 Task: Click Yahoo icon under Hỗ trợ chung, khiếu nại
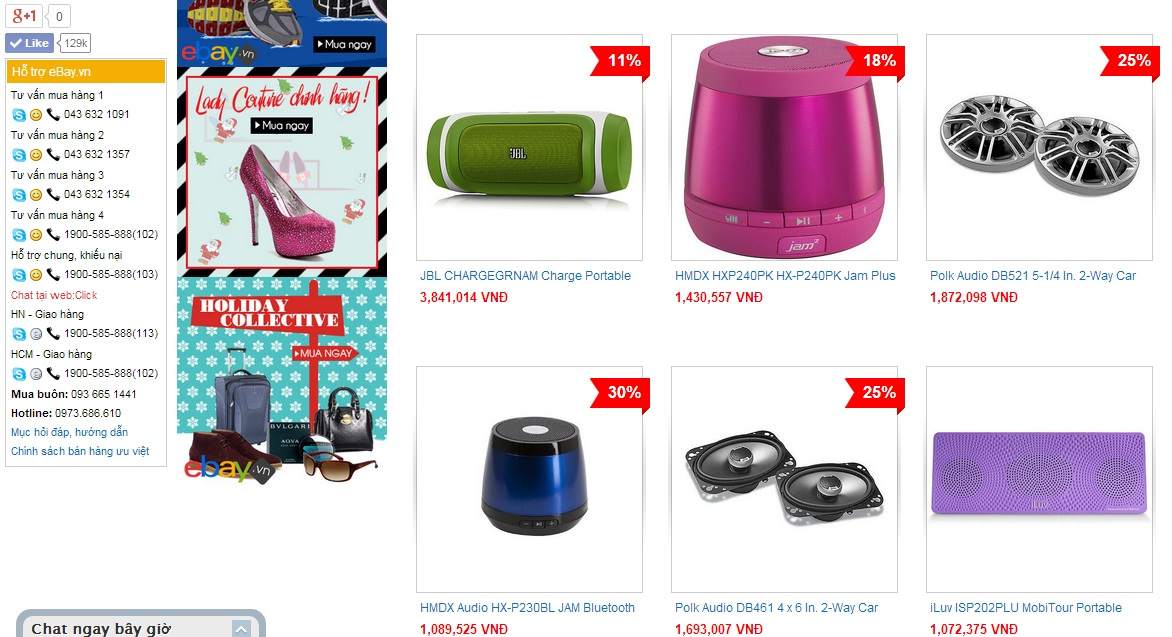tap(35, 275)
